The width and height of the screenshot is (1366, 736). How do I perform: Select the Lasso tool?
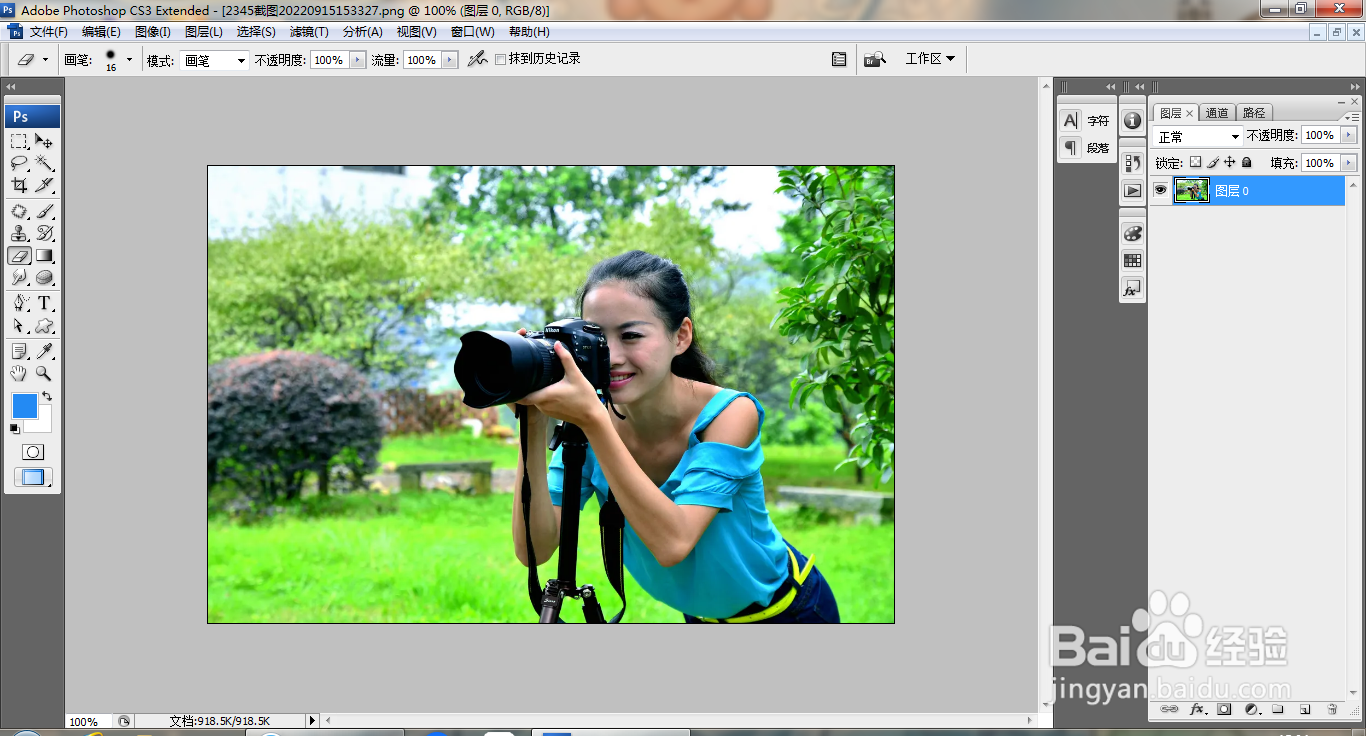[20, 163]
